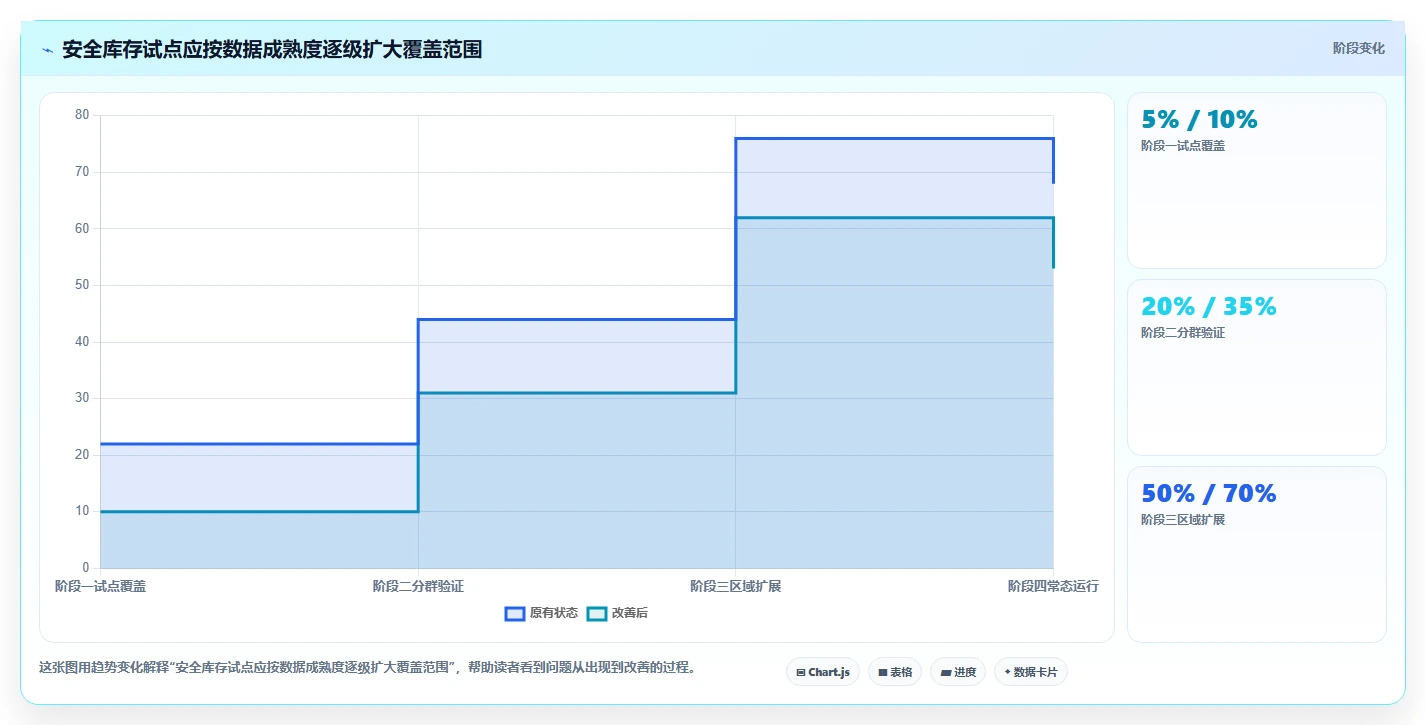
Task: Open the 5% / 10% 阶段一试点覆盖 card
Action: (x=1257, y=180)
